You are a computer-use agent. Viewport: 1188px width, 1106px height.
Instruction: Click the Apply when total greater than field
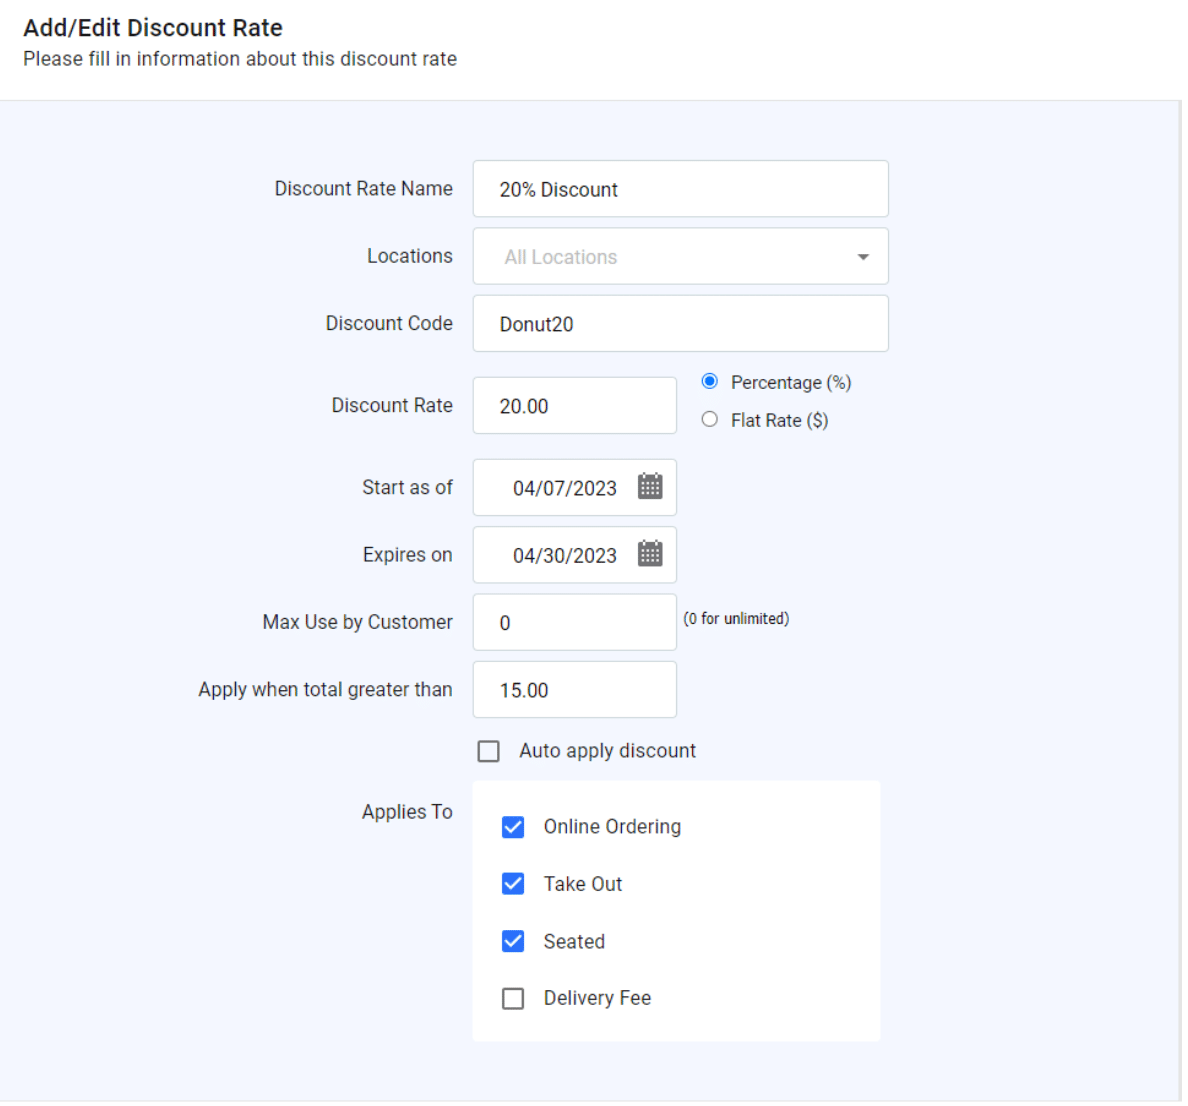pyautogui.click(x=574, y=690)
